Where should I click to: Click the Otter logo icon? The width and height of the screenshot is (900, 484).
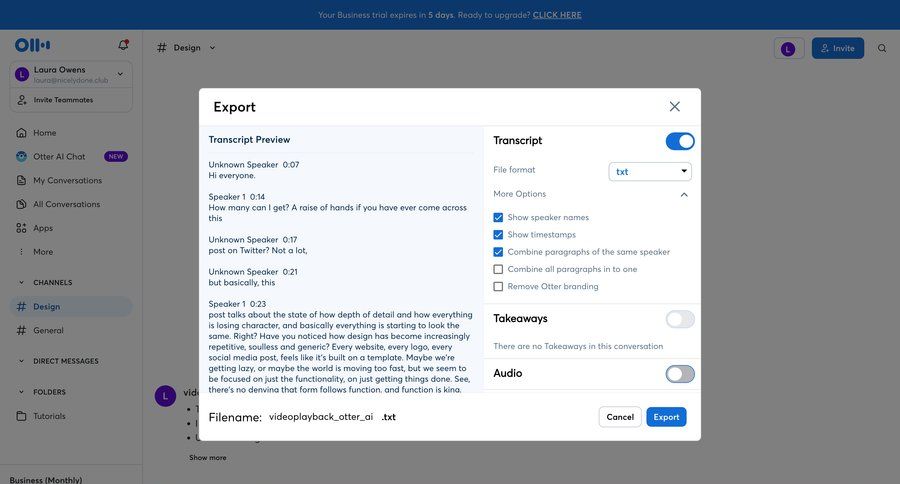click(x=32, y=45)
